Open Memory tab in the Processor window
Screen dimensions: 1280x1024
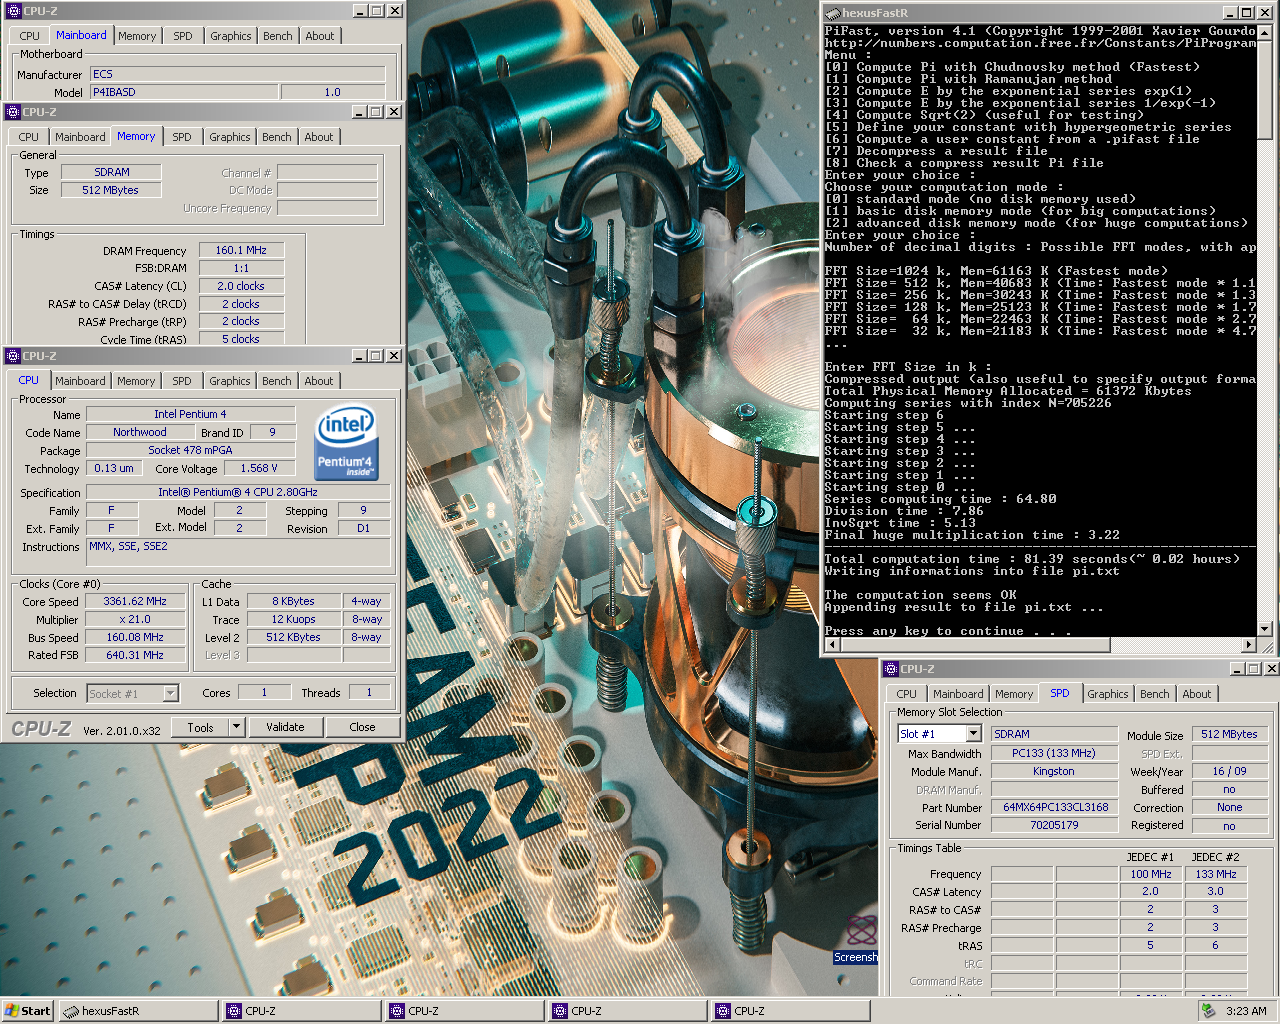coord(136,381)
